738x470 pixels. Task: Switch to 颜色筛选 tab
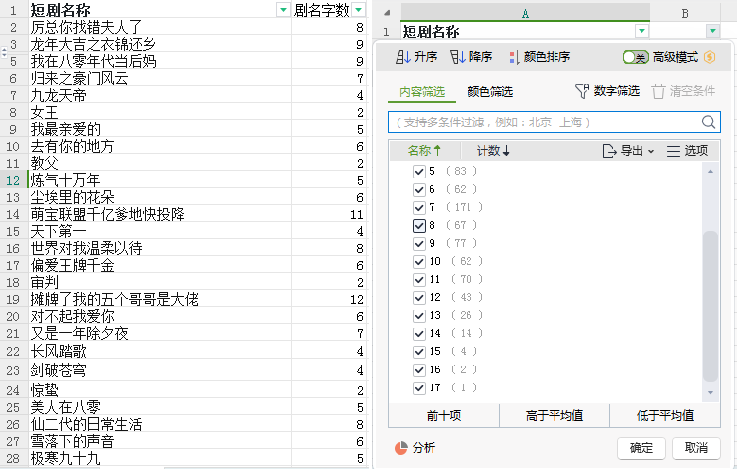[490, 91]
